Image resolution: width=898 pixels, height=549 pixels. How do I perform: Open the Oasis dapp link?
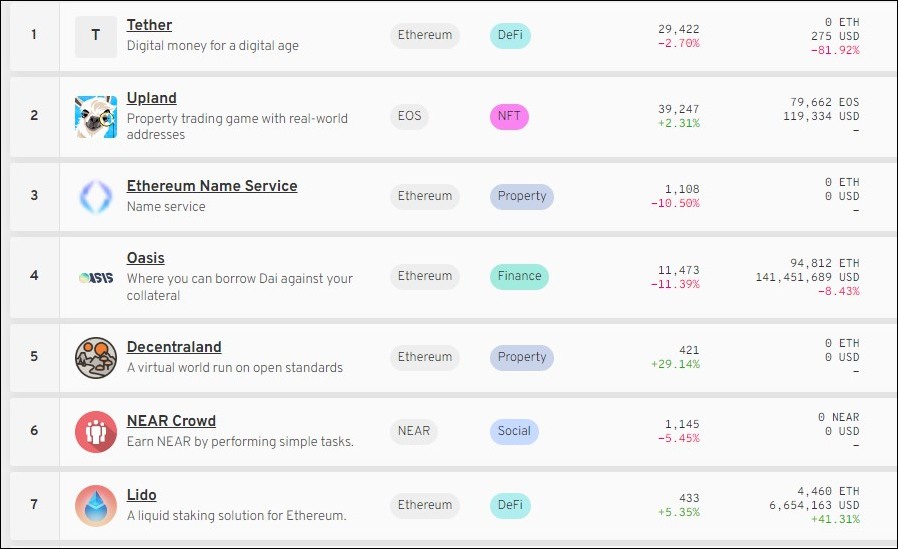click(x=145, y=258)
